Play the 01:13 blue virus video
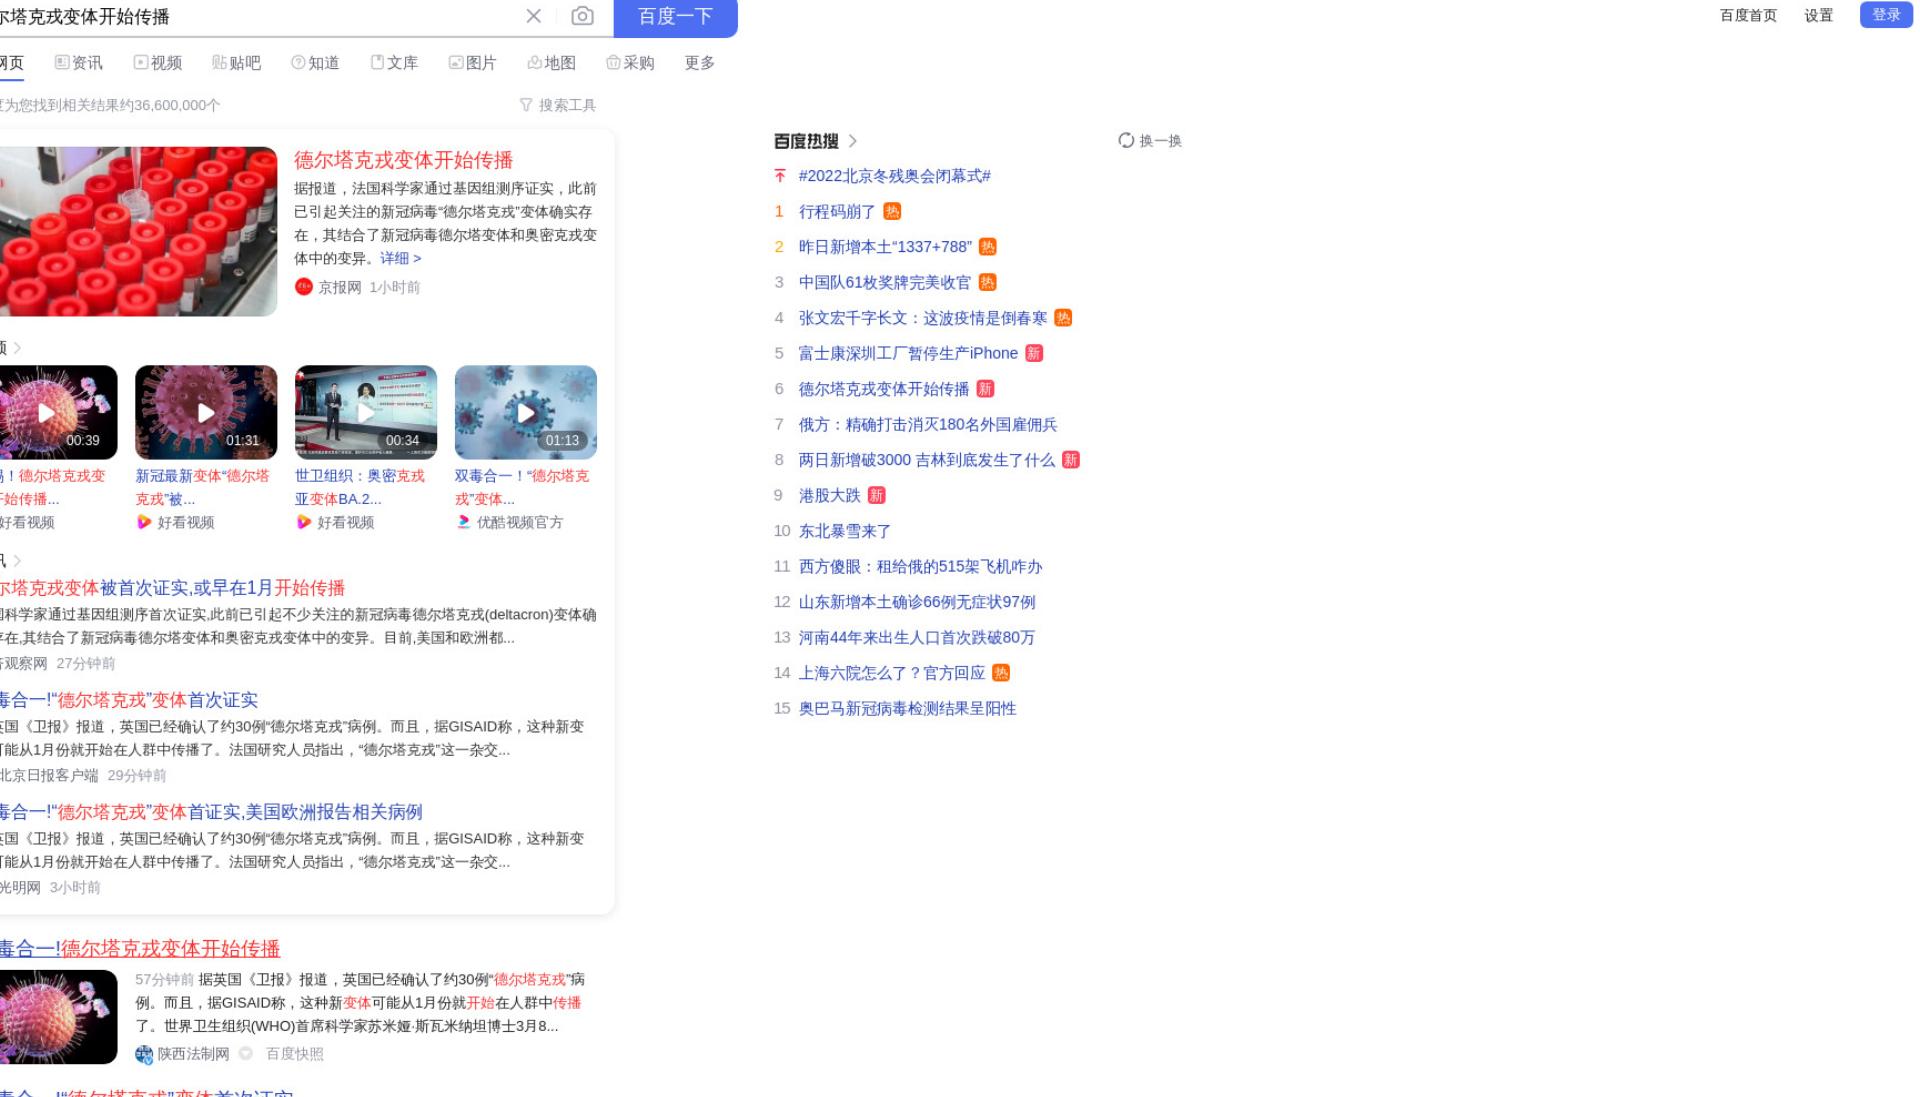Viewport: 1920px width, 1097px height. point(526,412)
